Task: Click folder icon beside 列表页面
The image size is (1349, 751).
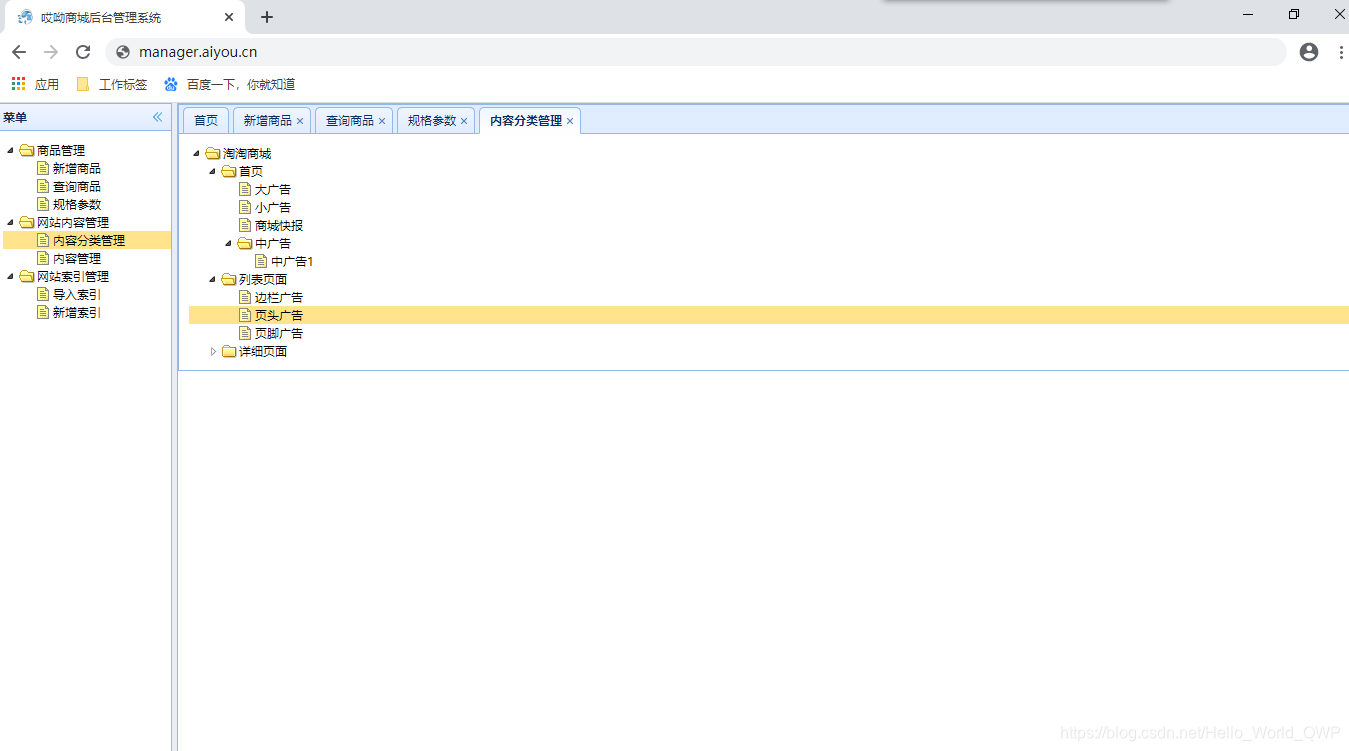Action: pos(229,279)
